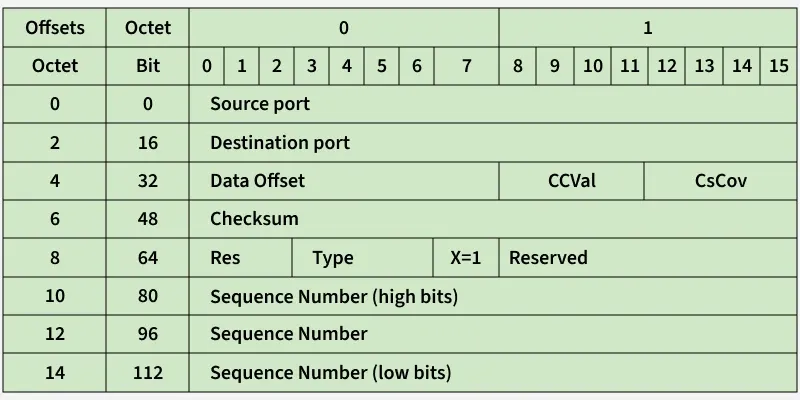
Task: Click the CsCov cell
Action: [720, 181]
